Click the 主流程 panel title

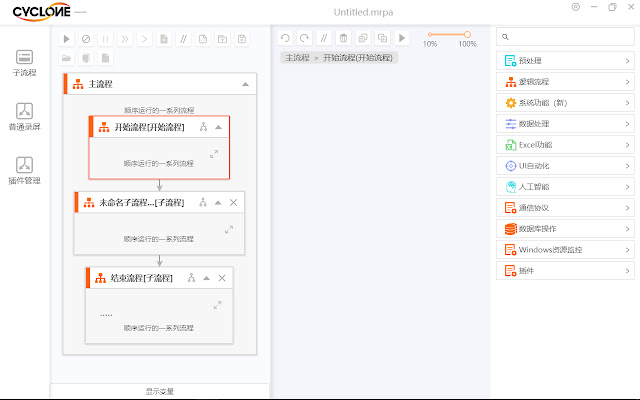coord(100,84)
